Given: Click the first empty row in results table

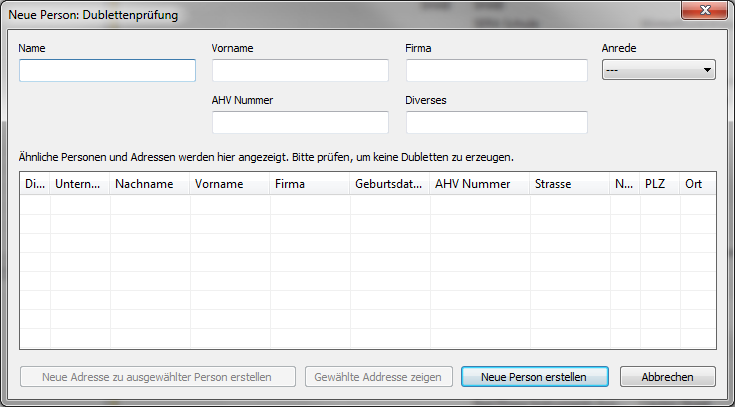Looking at the screenshot, I should tap(368, 204).
